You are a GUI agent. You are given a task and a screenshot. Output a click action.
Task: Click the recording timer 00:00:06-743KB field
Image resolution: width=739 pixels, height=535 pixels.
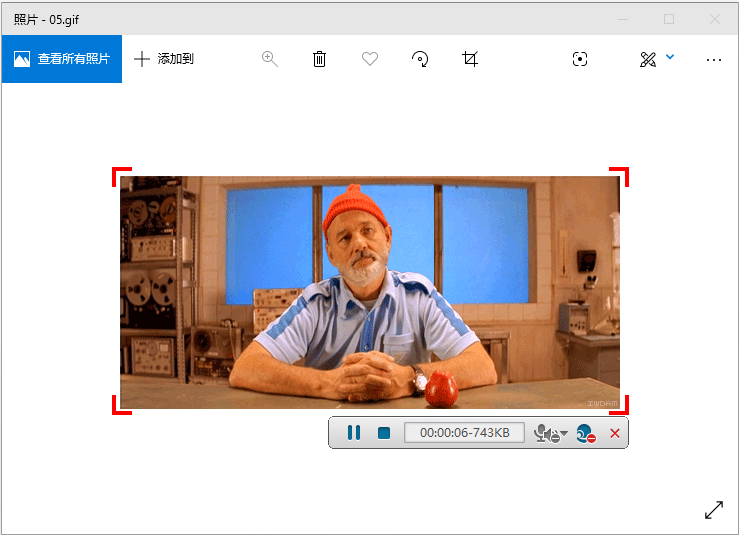pyautogui.click(x=464, y=433)
